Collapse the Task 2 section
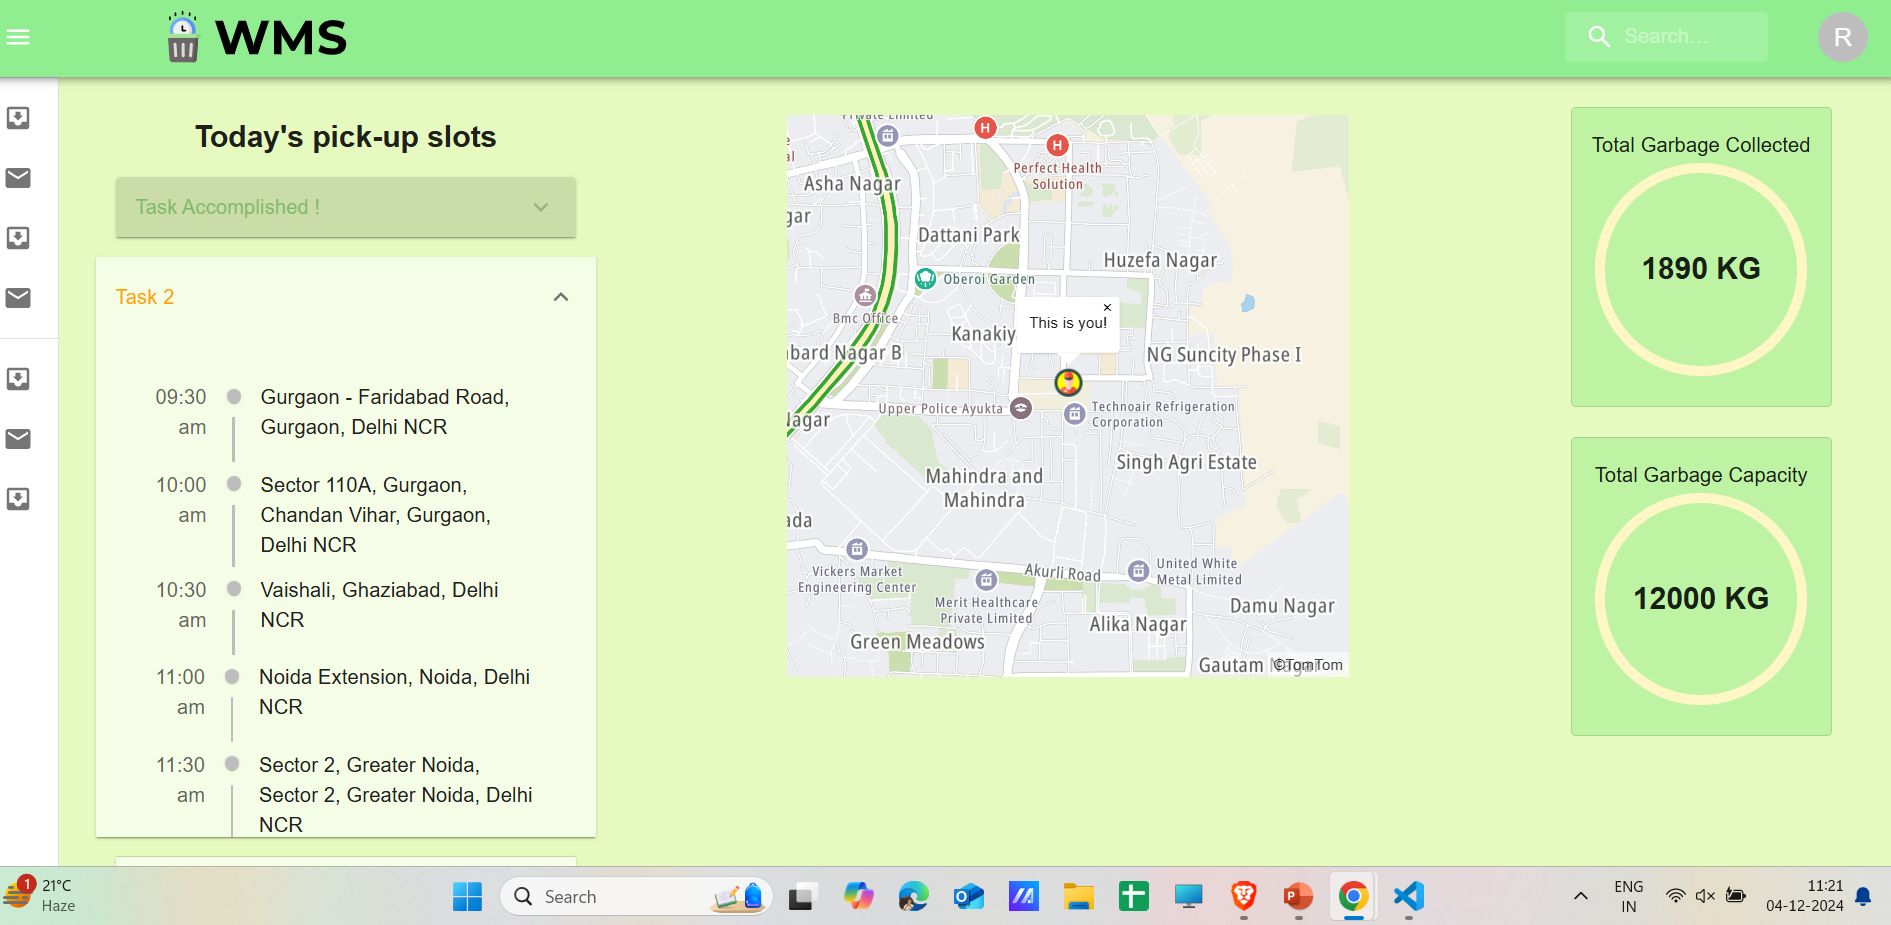The image size is (1891, 925). (x=561, y=296)
